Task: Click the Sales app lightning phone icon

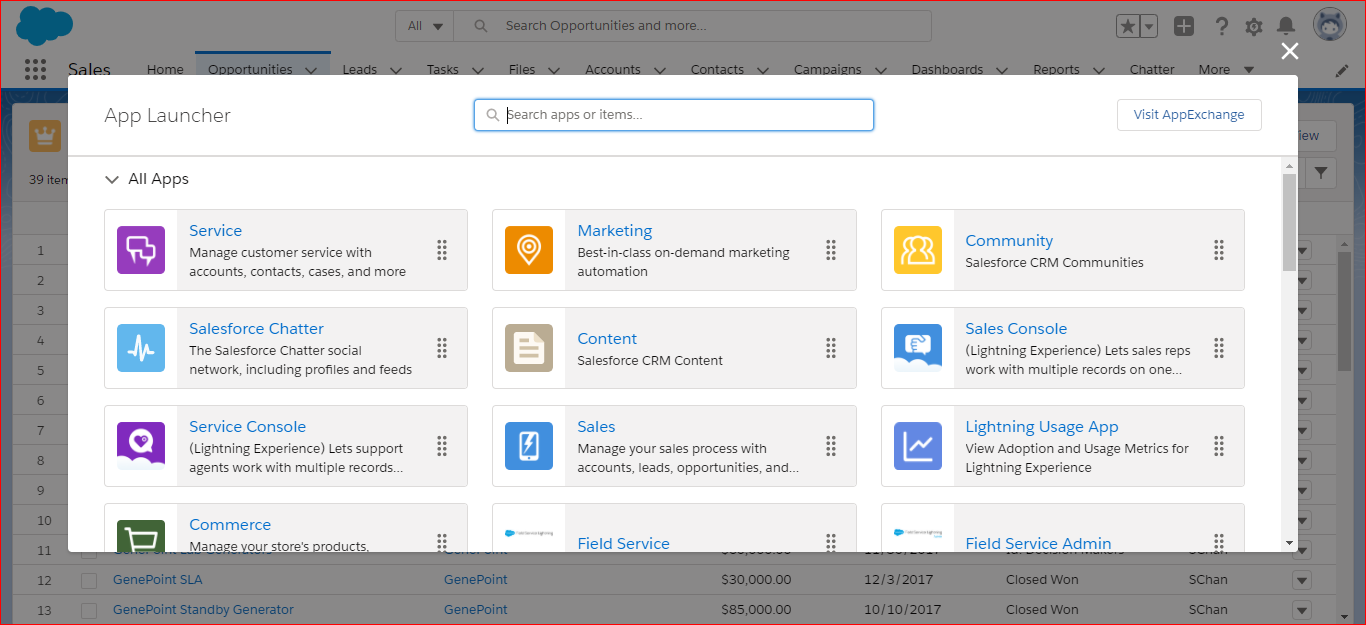Action: click(x=529, y=446)
